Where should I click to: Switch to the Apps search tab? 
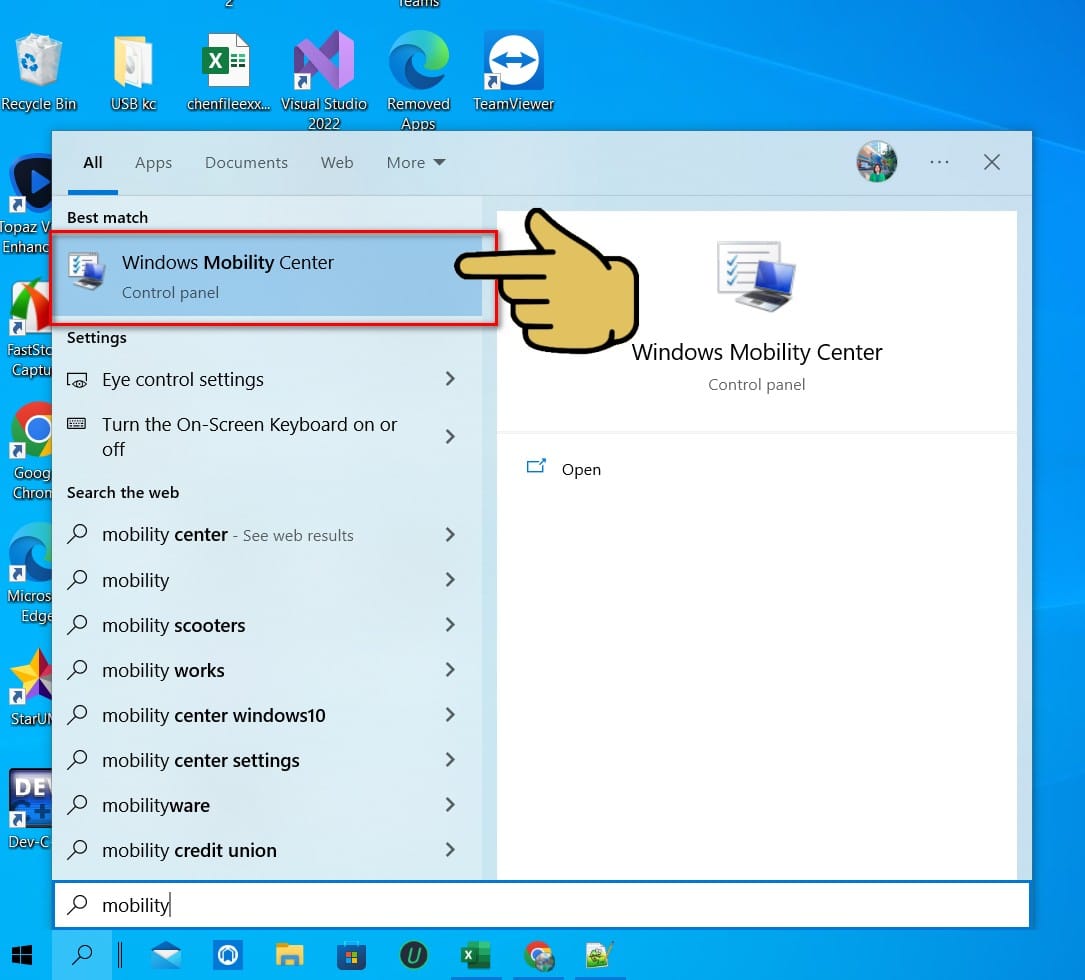click(154, 163)
